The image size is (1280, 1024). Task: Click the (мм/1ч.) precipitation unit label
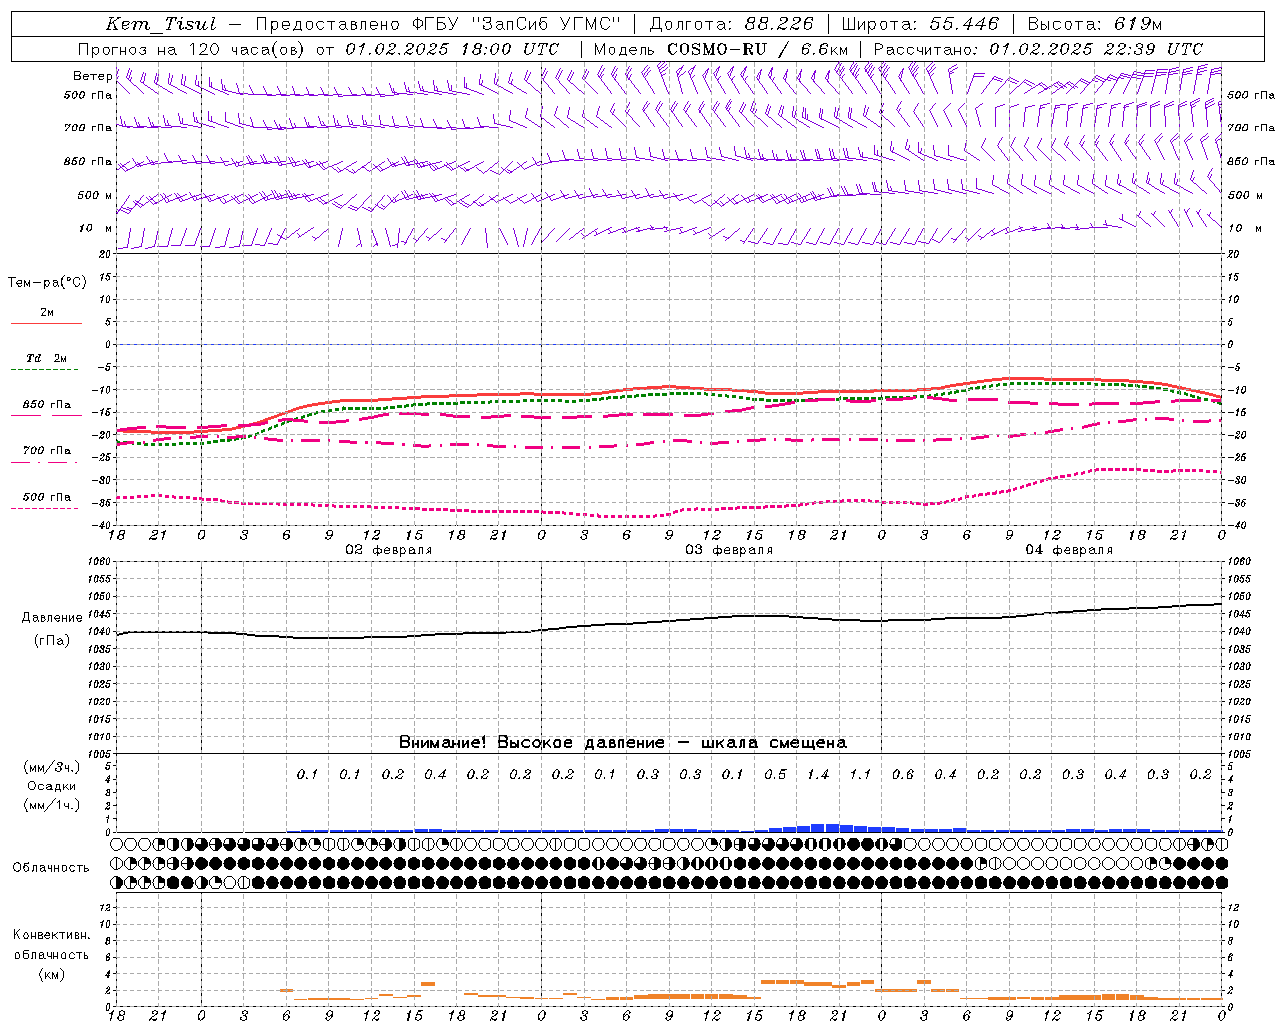click(52, 805)
